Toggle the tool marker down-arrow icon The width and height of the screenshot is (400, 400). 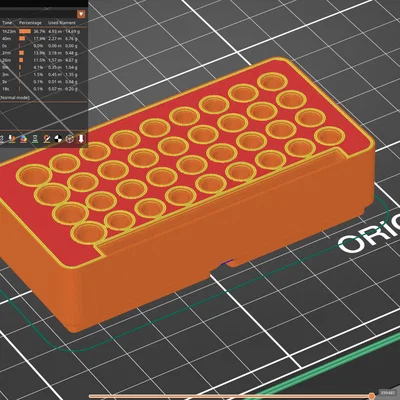[x=81, y=138]
